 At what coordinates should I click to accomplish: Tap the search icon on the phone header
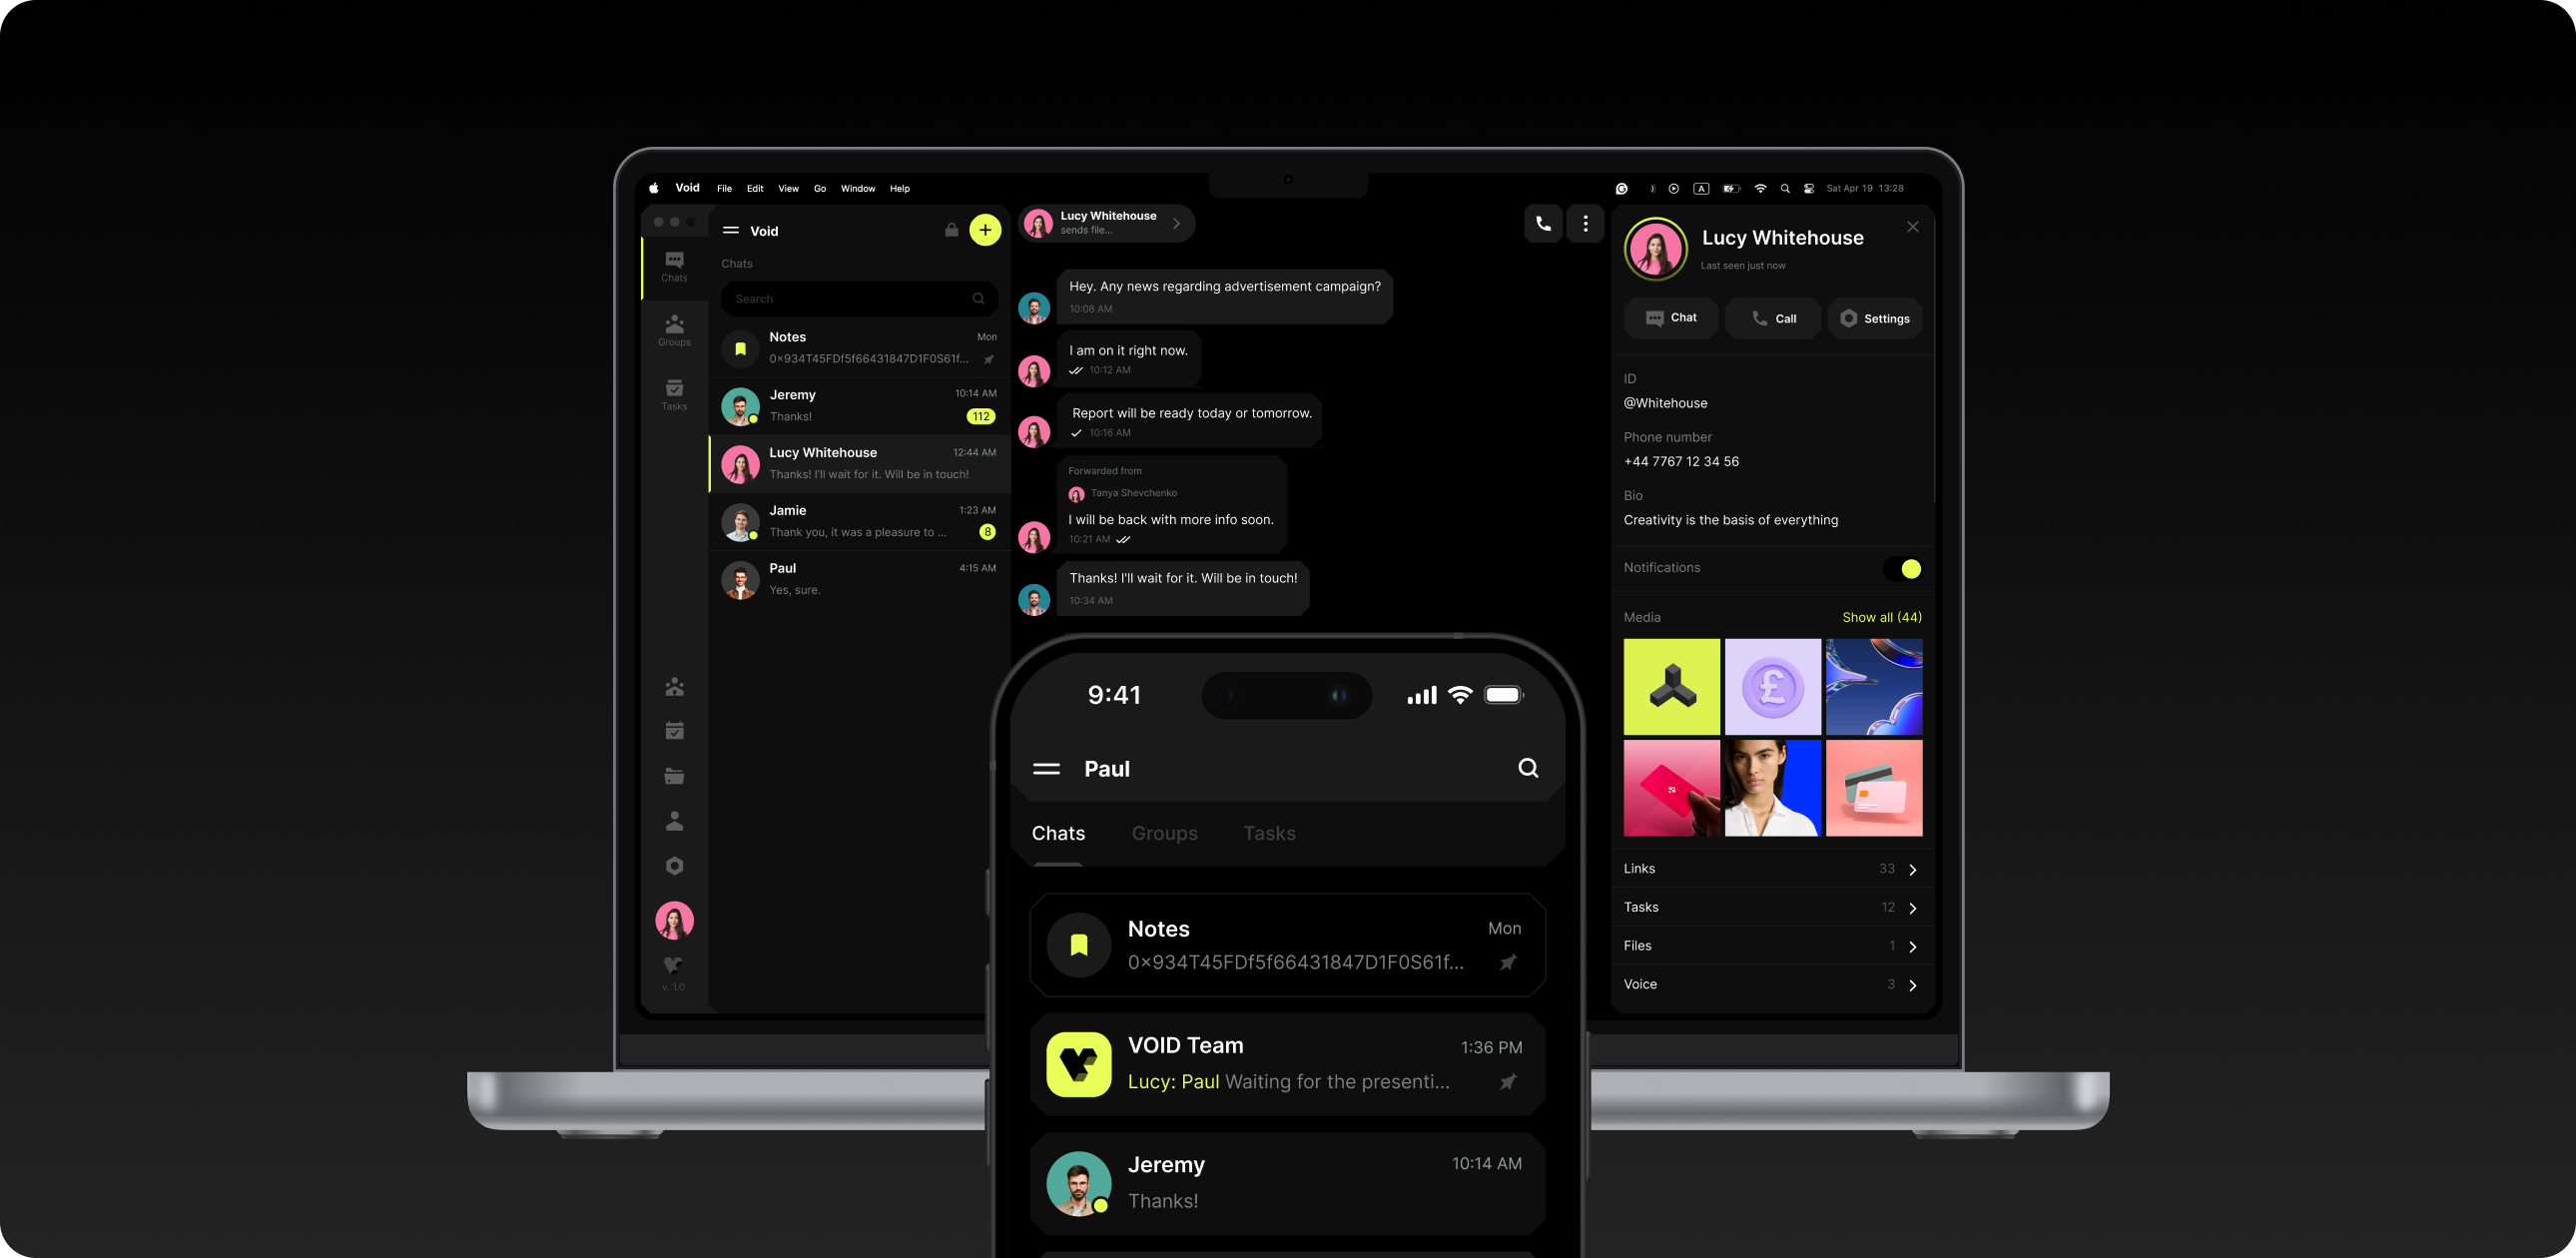click(x=1528, y=767)
